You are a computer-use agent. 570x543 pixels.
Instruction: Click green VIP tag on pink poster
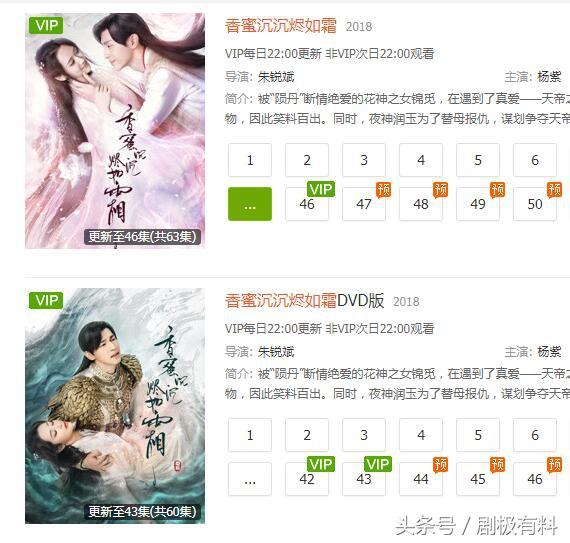point(46,25)
